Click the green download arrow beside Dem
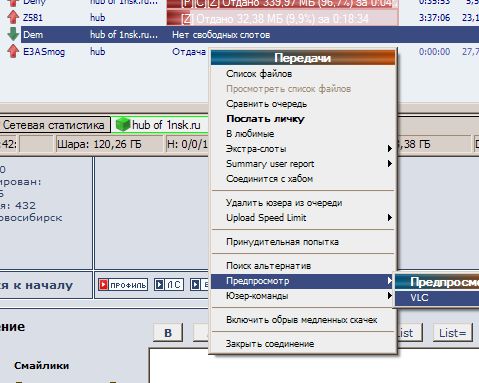 tap(13, 34)
